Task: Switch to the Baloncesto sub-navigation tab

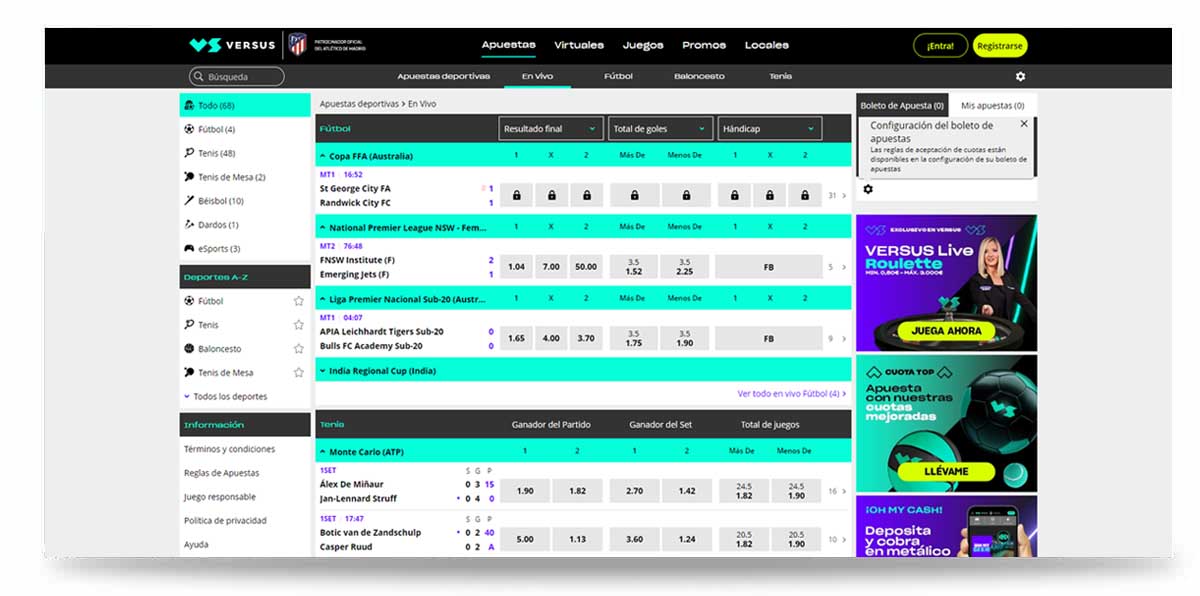Action: click(699, 77)
